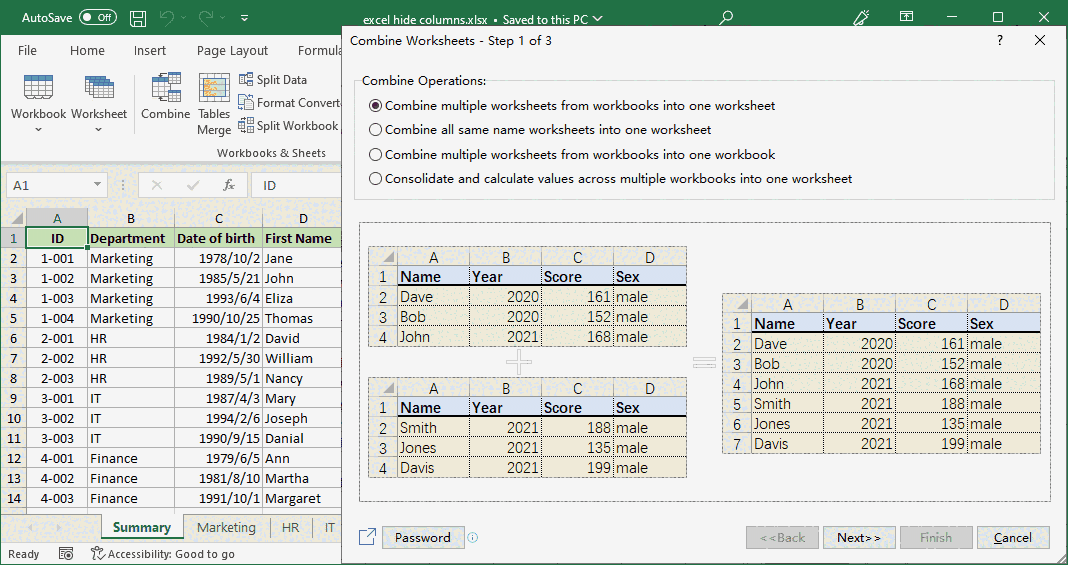
Task: Open Customize Quick Access Toolbar dropdown
Action: [x=245, y=18]
